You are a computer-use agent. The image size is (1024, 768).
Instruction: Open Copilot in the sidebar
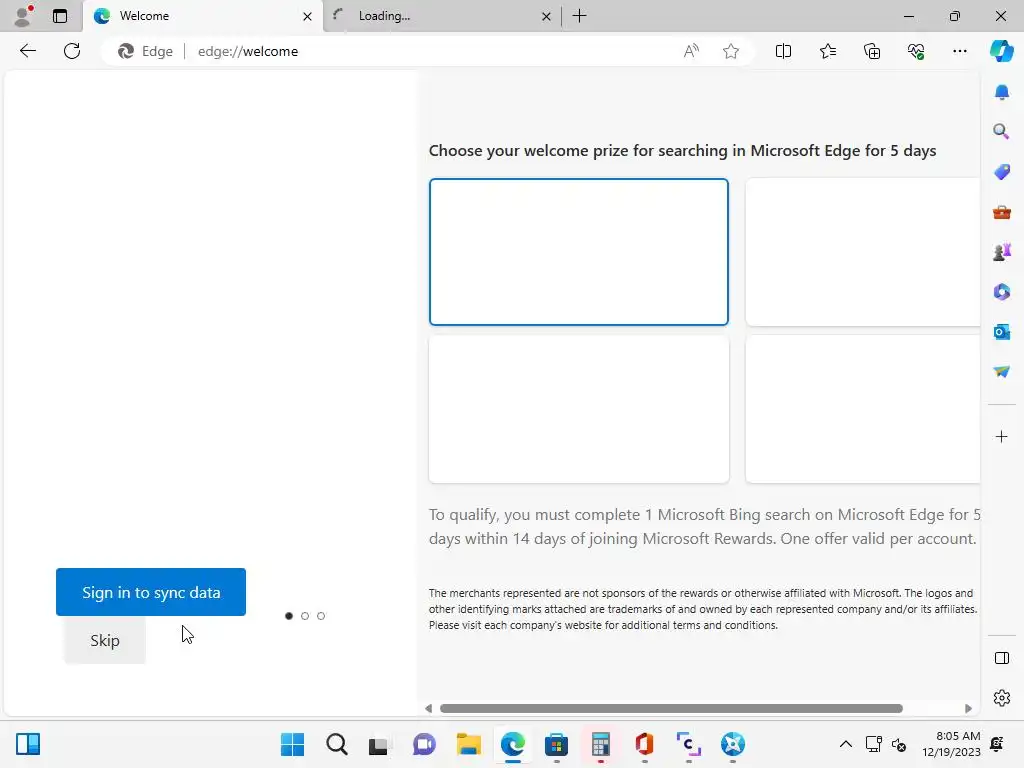click(1002, 51)
